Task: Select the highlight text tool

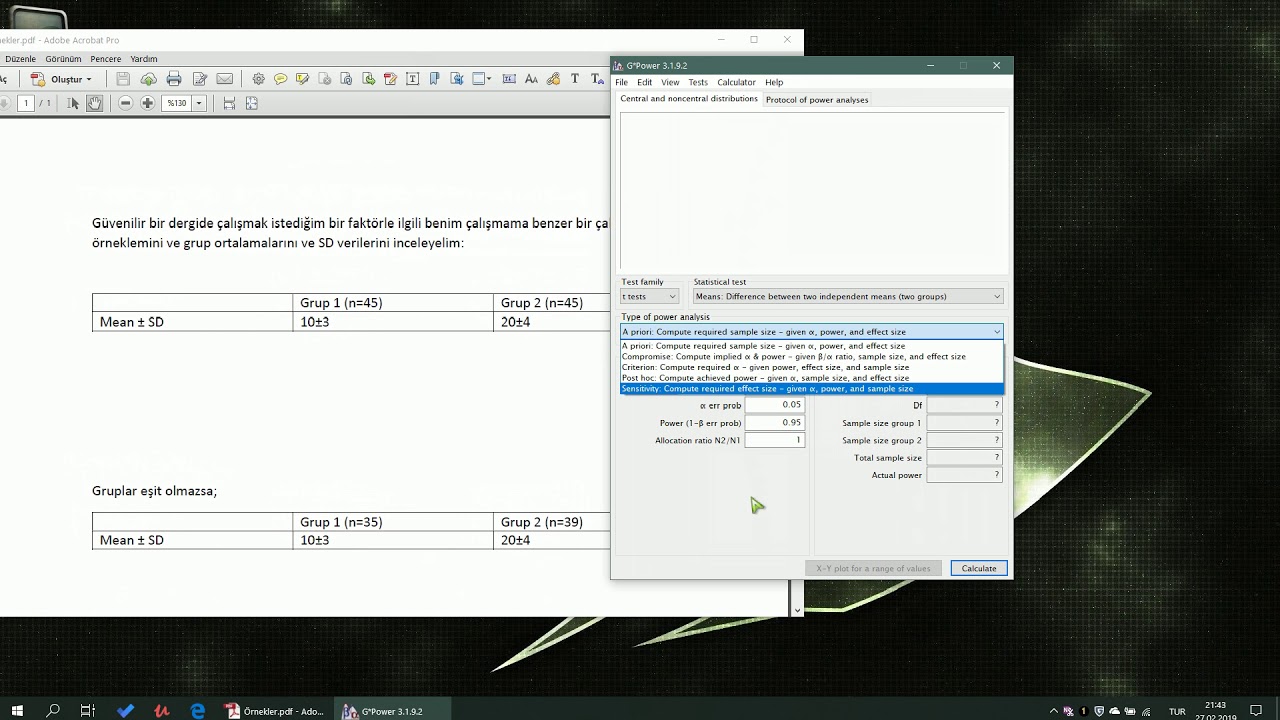Action: [x=302, y=79]
